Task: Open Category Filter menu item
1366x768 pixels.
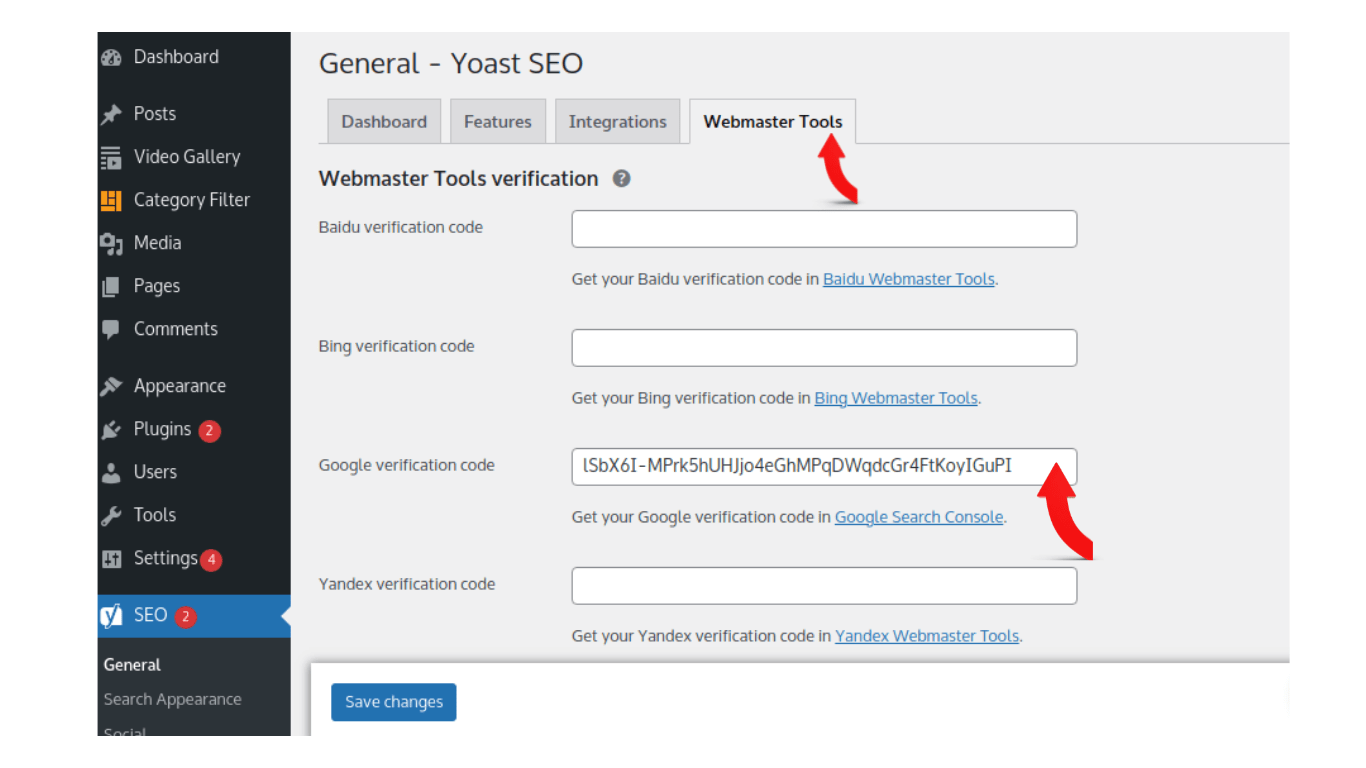Action: coord(194,200)
